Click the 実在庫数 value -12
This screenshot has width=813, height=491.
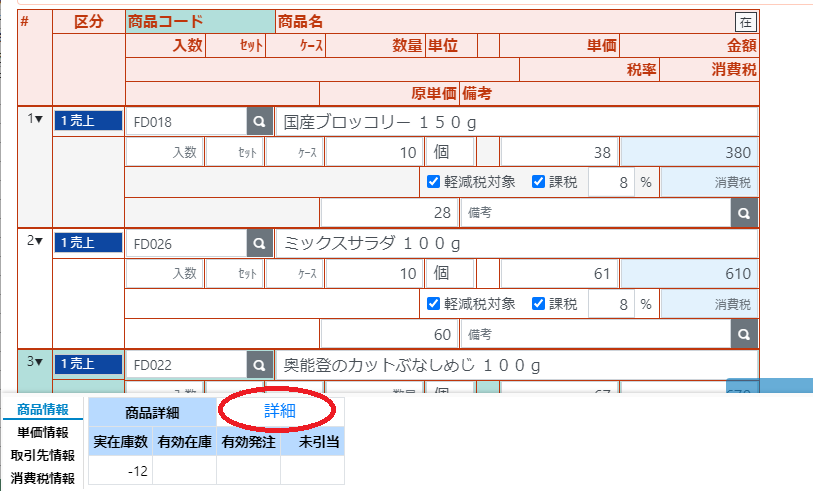point(120,470)
